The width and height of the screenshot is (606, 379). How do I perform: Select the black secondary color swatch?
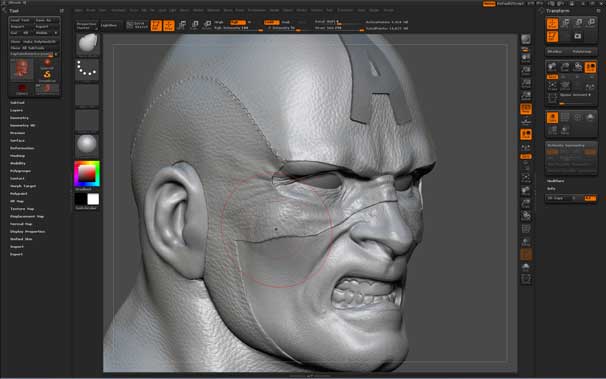(80, 199)
